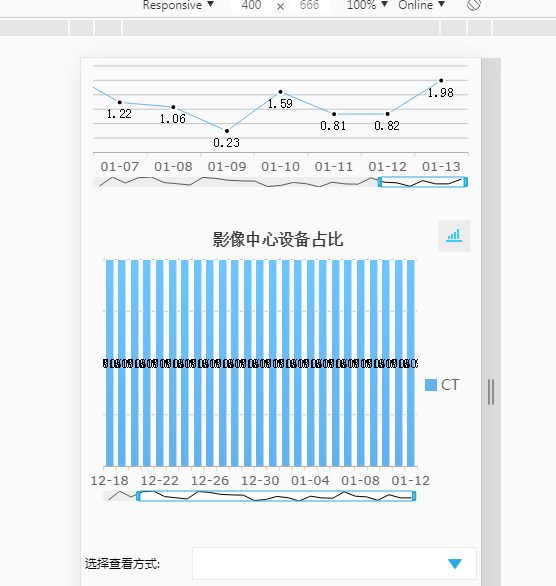Click left handle of bar chart zoom slider
The width and height of the screenshot is (556, 586).
[138, 496]
